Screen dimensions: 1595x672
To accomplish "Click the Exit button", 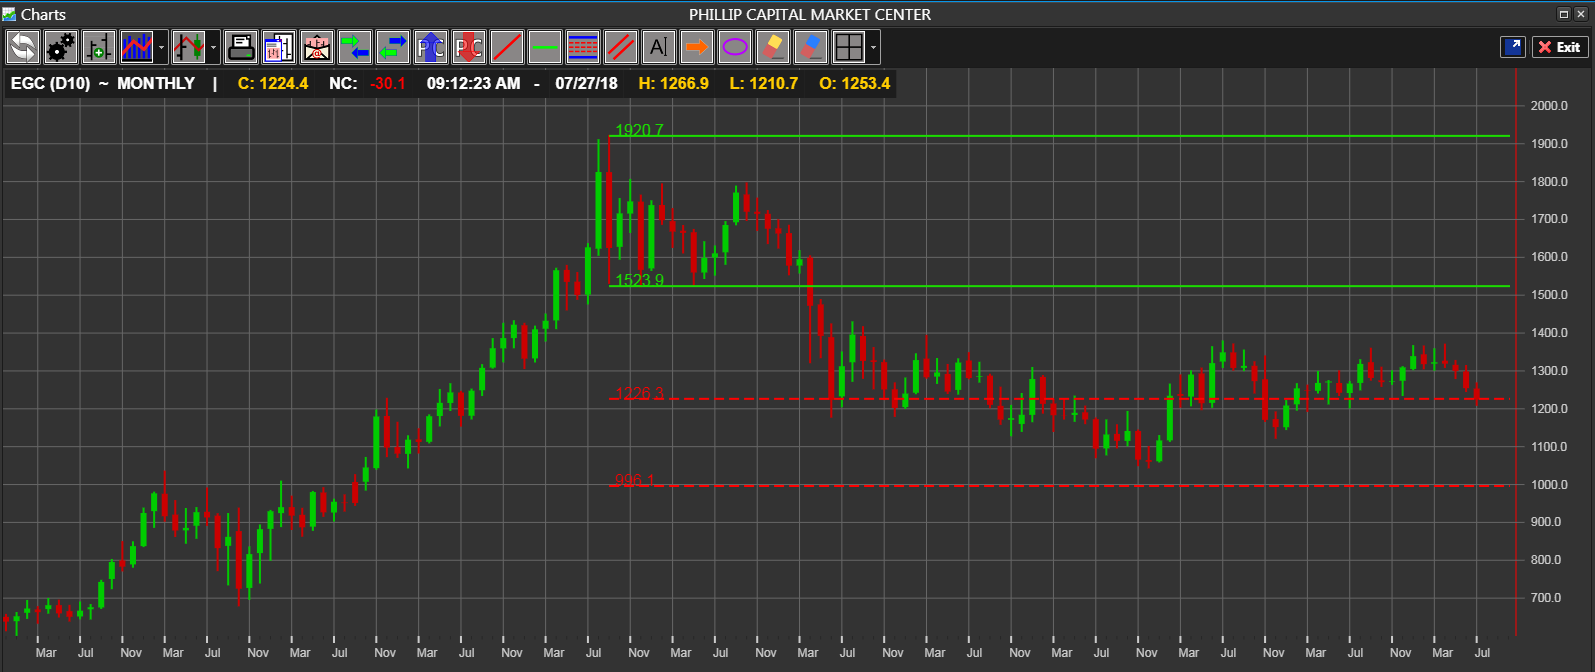I will point(1560,46).
